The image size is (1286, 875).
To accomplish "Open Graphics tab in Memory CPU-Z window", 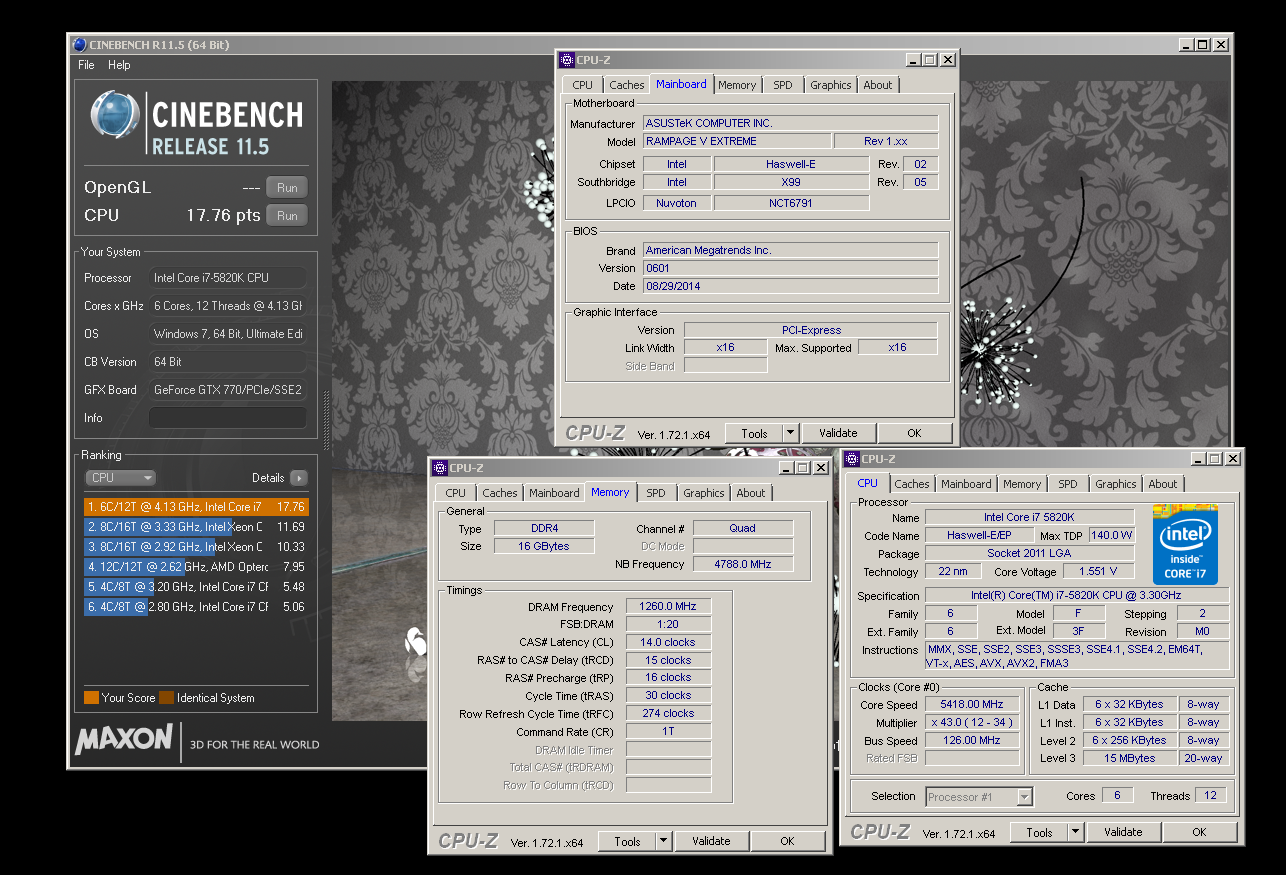I will point(704,493).
